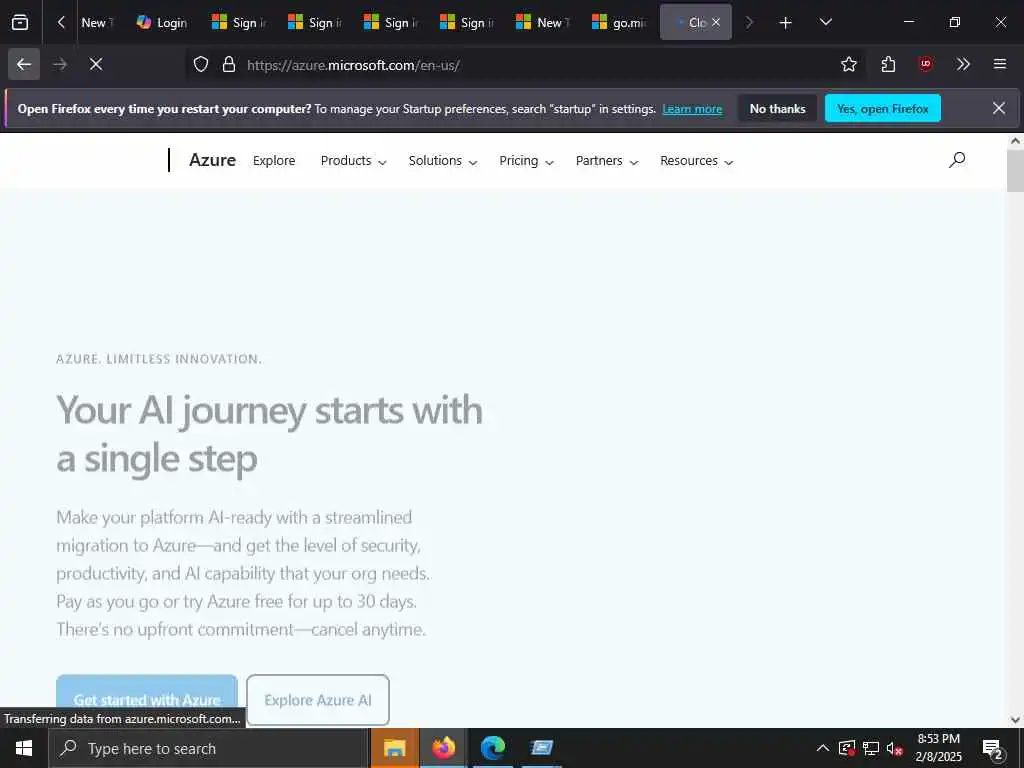The width and height of the screenshot is (1024, 768).
Task: Open File Explorer from taskbar
Action: pyautogui.click(x=394, y=748)
